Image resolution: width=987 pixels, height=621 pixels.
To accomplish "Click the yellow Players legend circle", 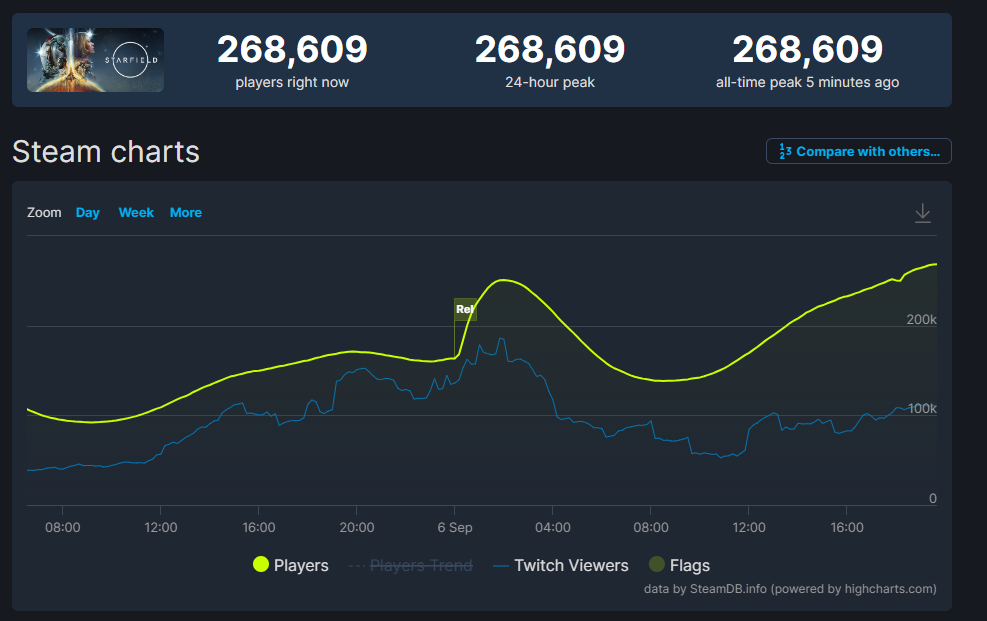I will coord(261,565).
